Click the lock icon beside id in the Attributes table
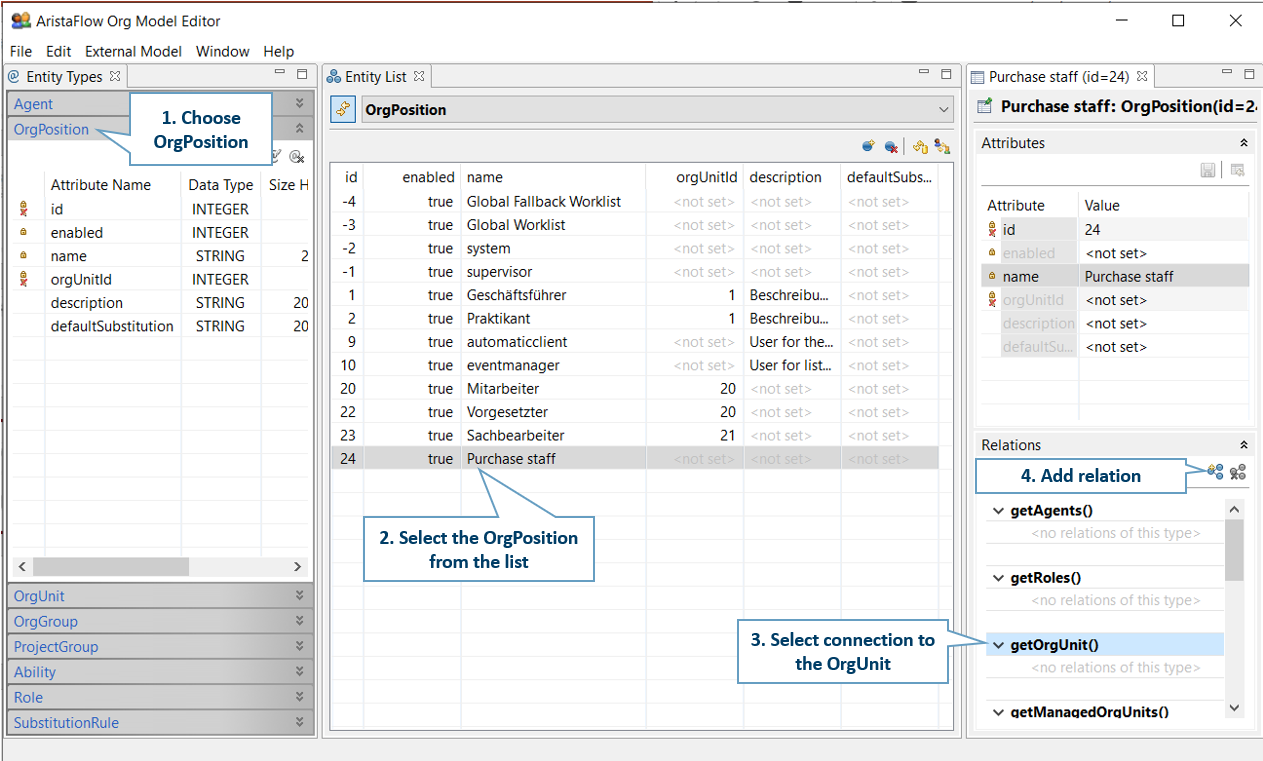 click(992, 230)
